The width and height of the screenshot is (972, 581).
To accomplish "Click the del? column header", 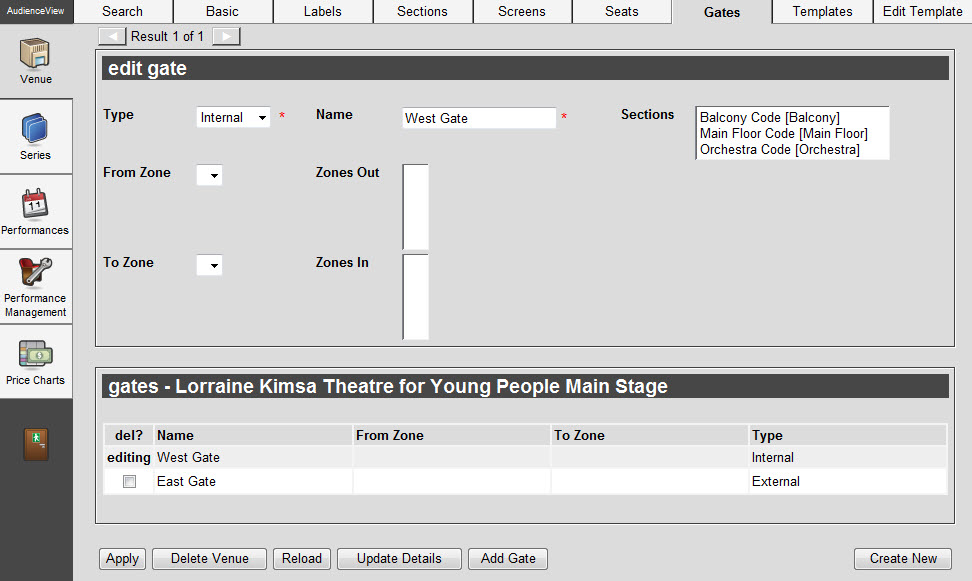I will pos(128,435).
